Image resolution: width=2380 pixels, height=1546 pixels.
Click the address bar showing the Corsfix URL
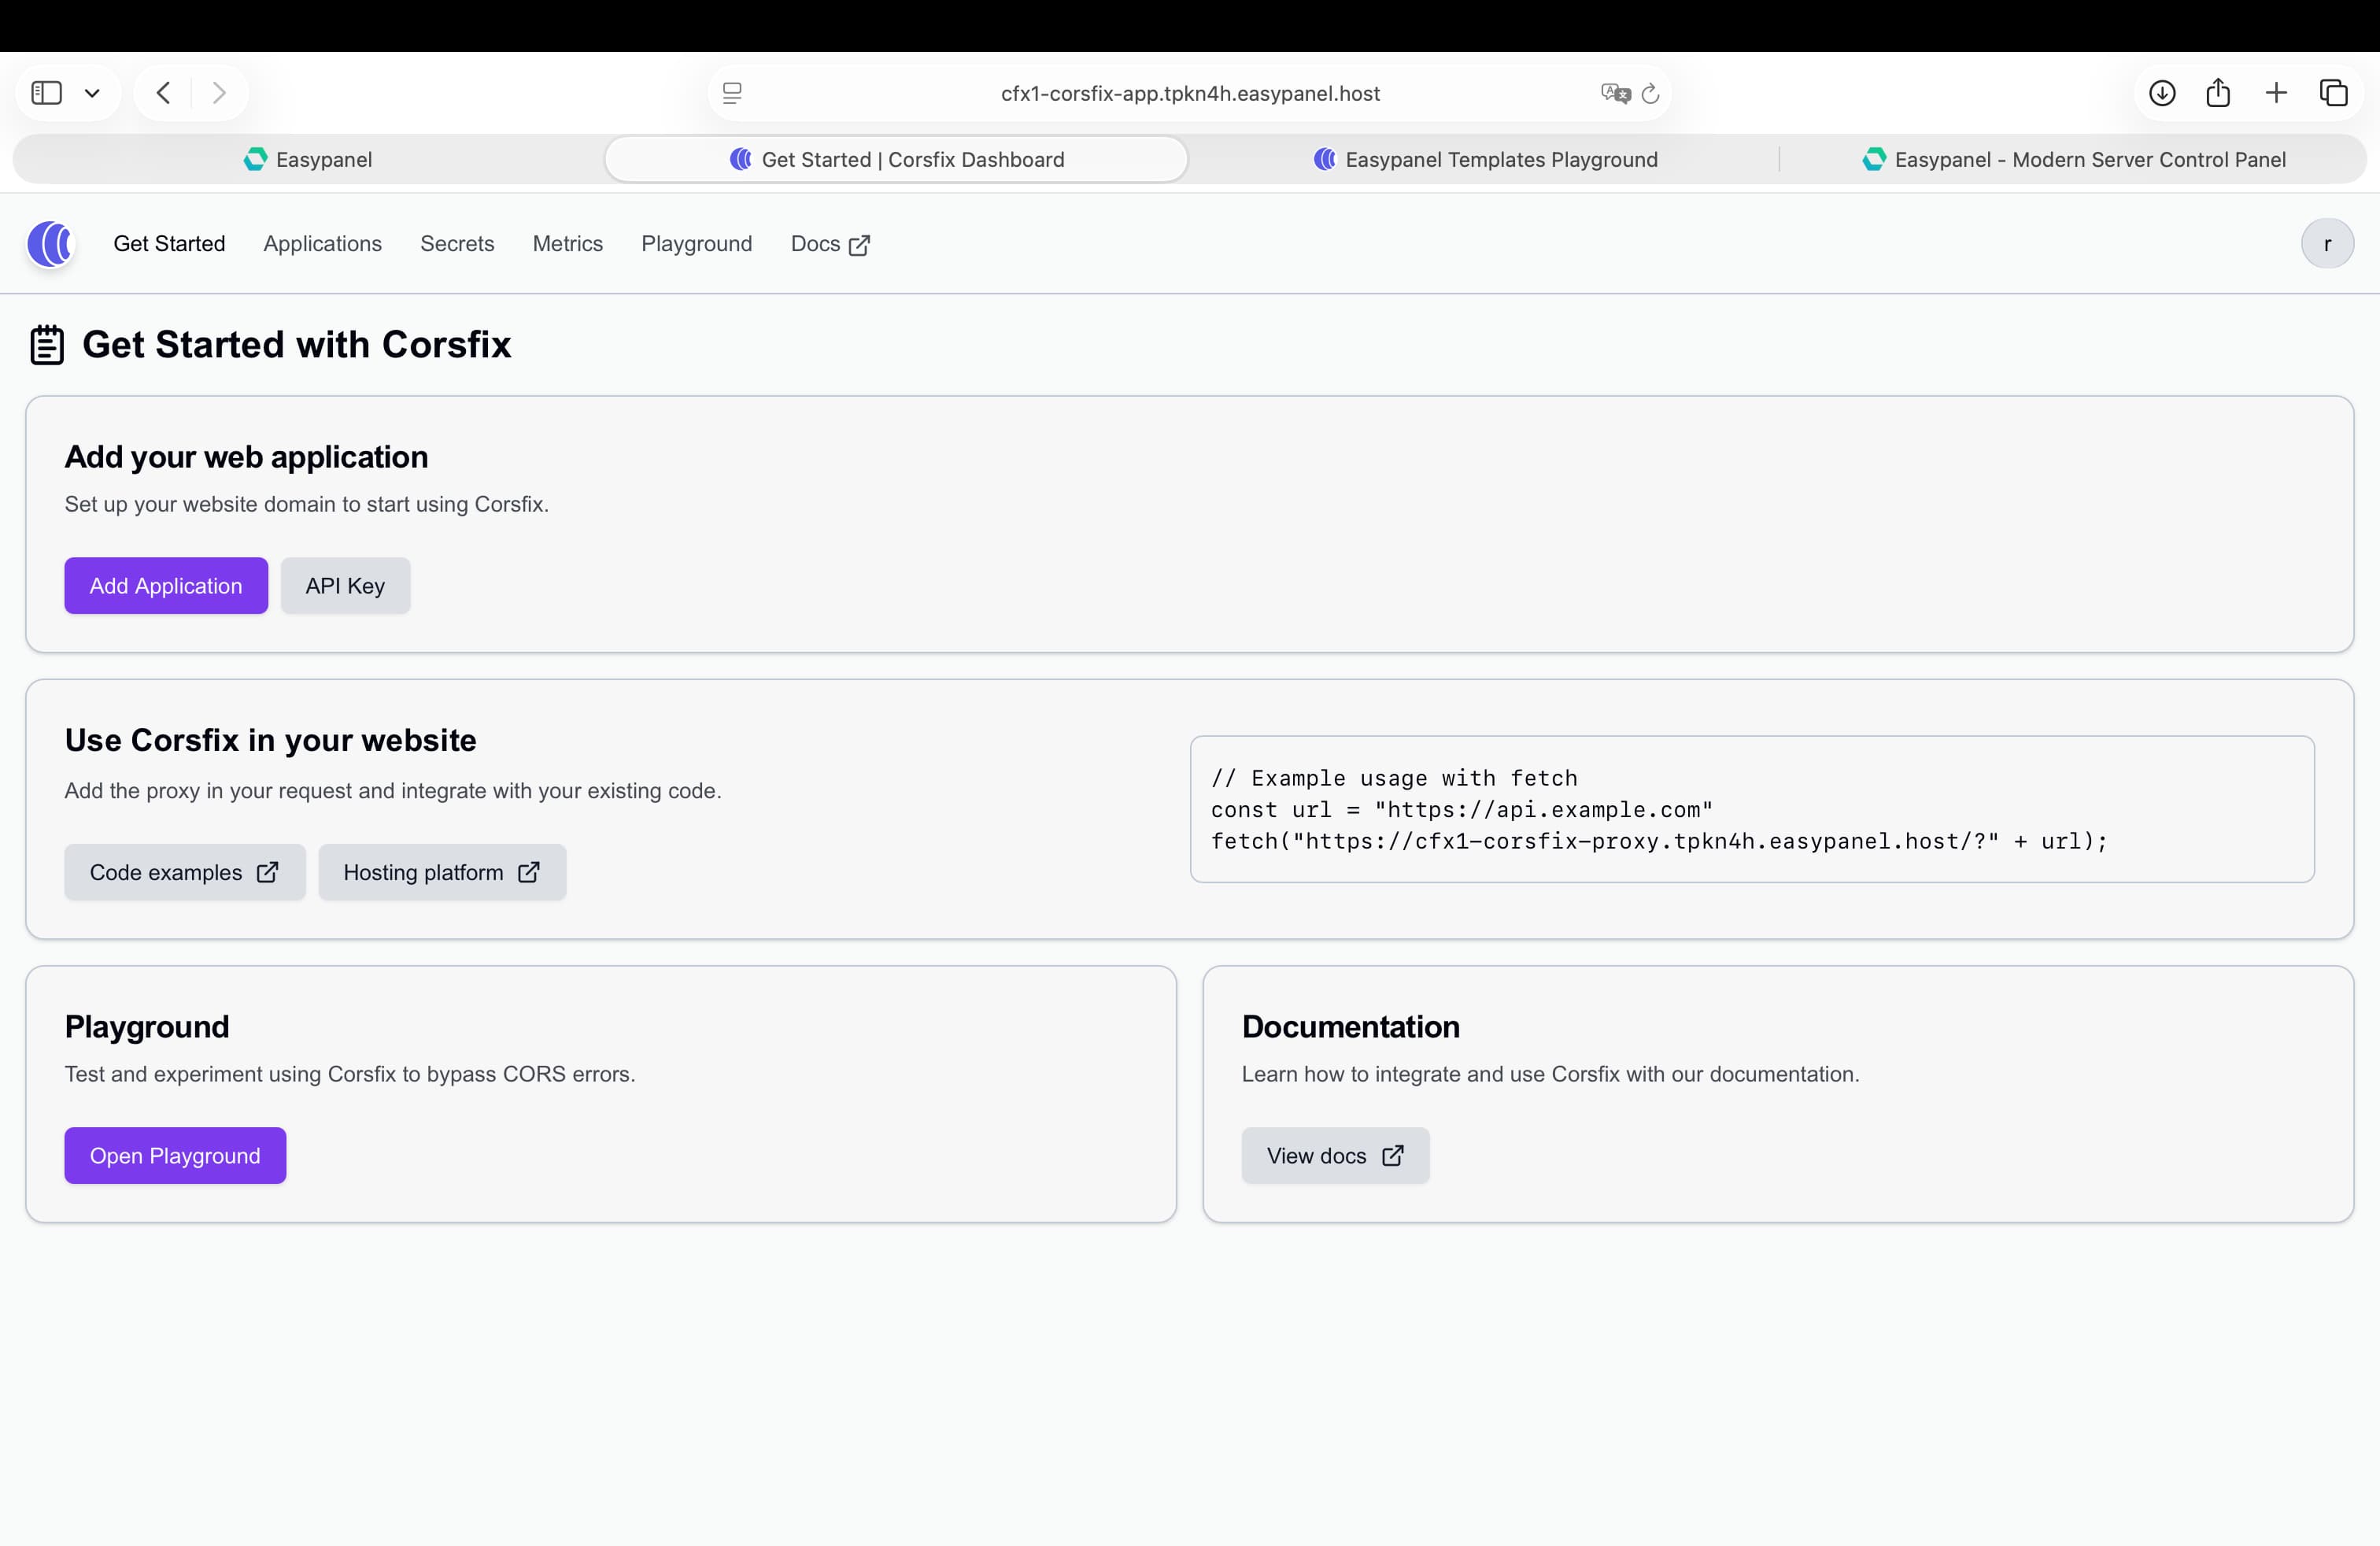1189,93
